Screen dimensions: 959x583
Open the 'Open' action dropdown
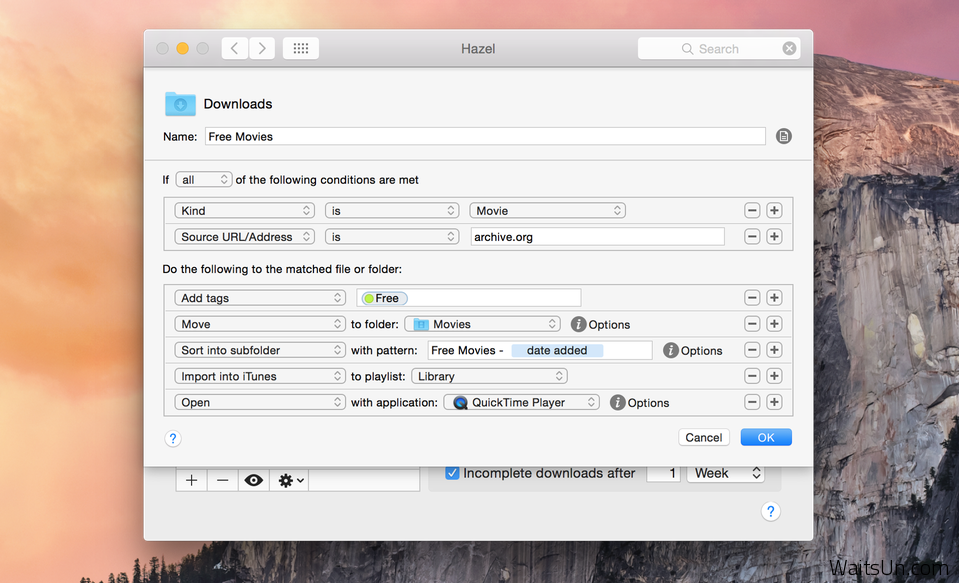coord(260,403)
